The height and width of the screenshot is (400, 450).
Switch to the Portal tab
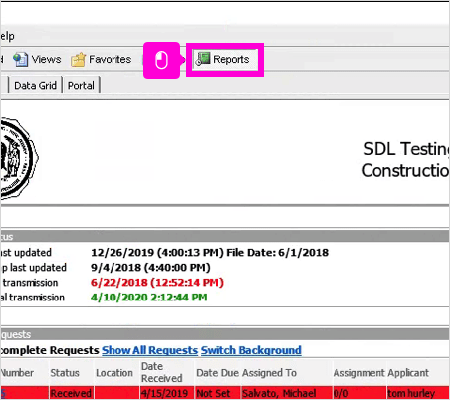(81, 85)
